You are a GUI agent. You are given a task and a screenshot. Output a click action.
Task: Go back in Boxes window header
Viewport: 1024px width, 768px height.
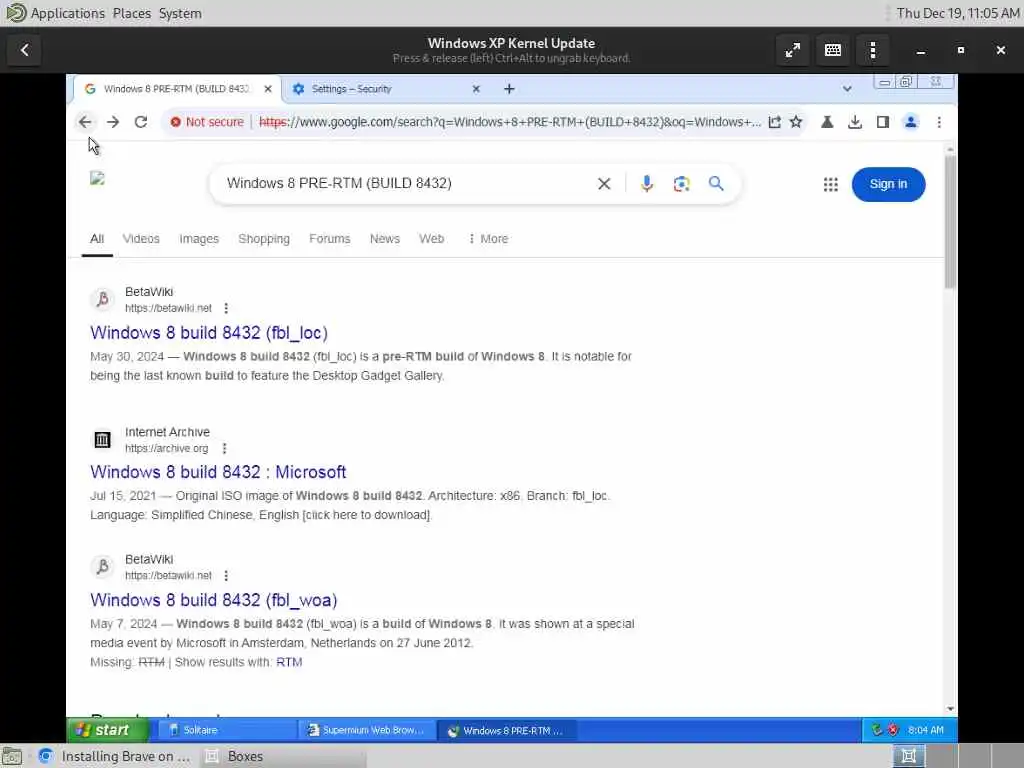click(24, 50)
